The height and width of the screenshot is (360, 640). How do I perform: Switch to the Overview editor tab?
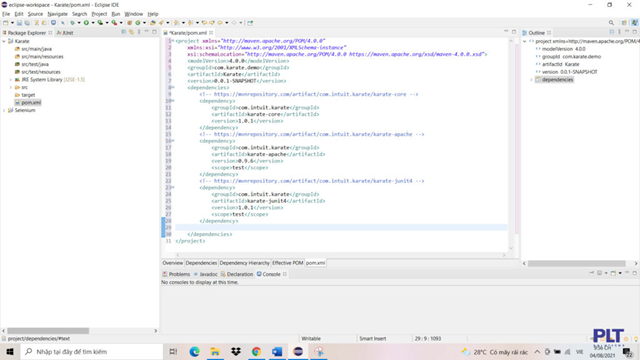(173, 263)
